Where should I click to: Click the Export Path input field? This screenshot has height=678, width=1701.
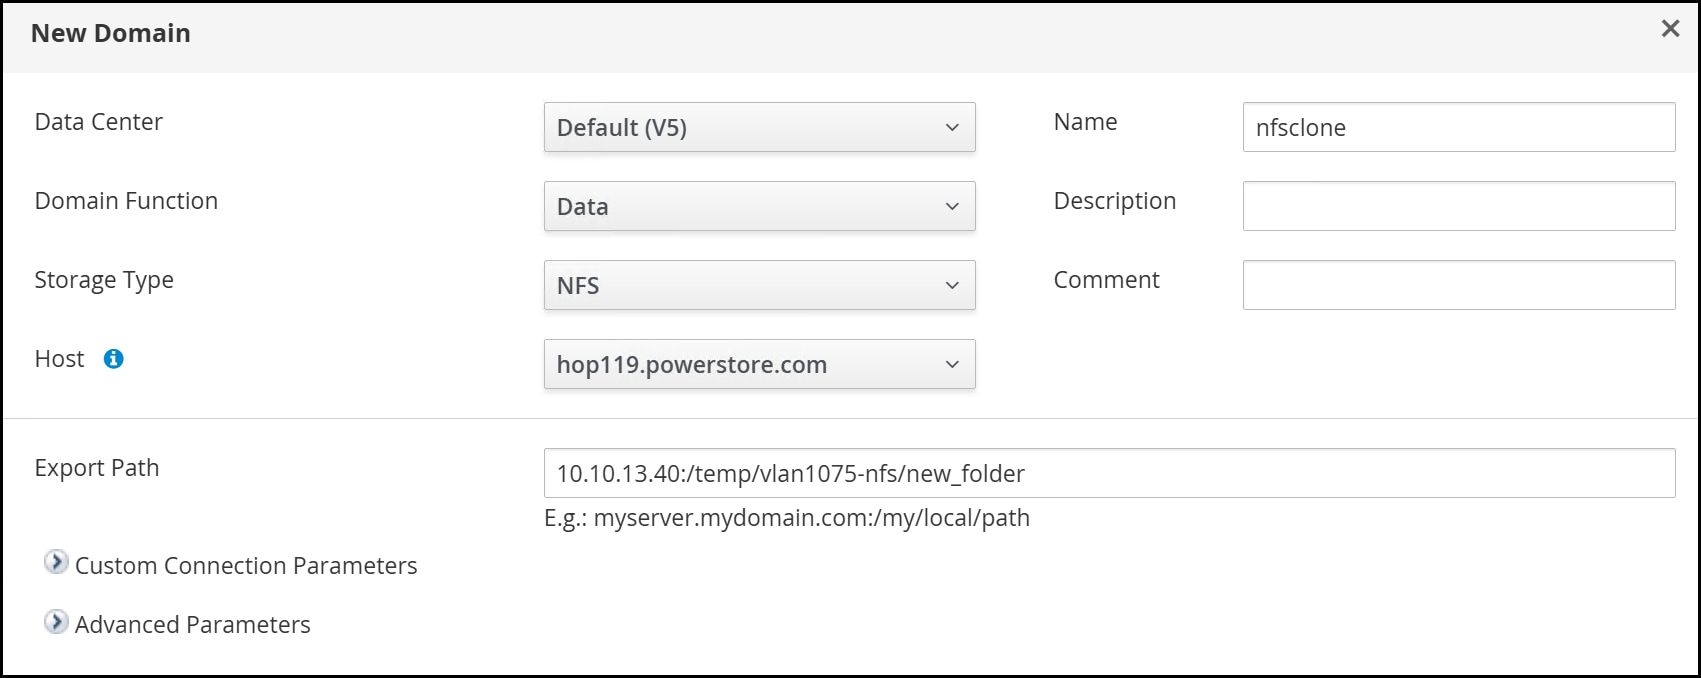pos(1110,473)
